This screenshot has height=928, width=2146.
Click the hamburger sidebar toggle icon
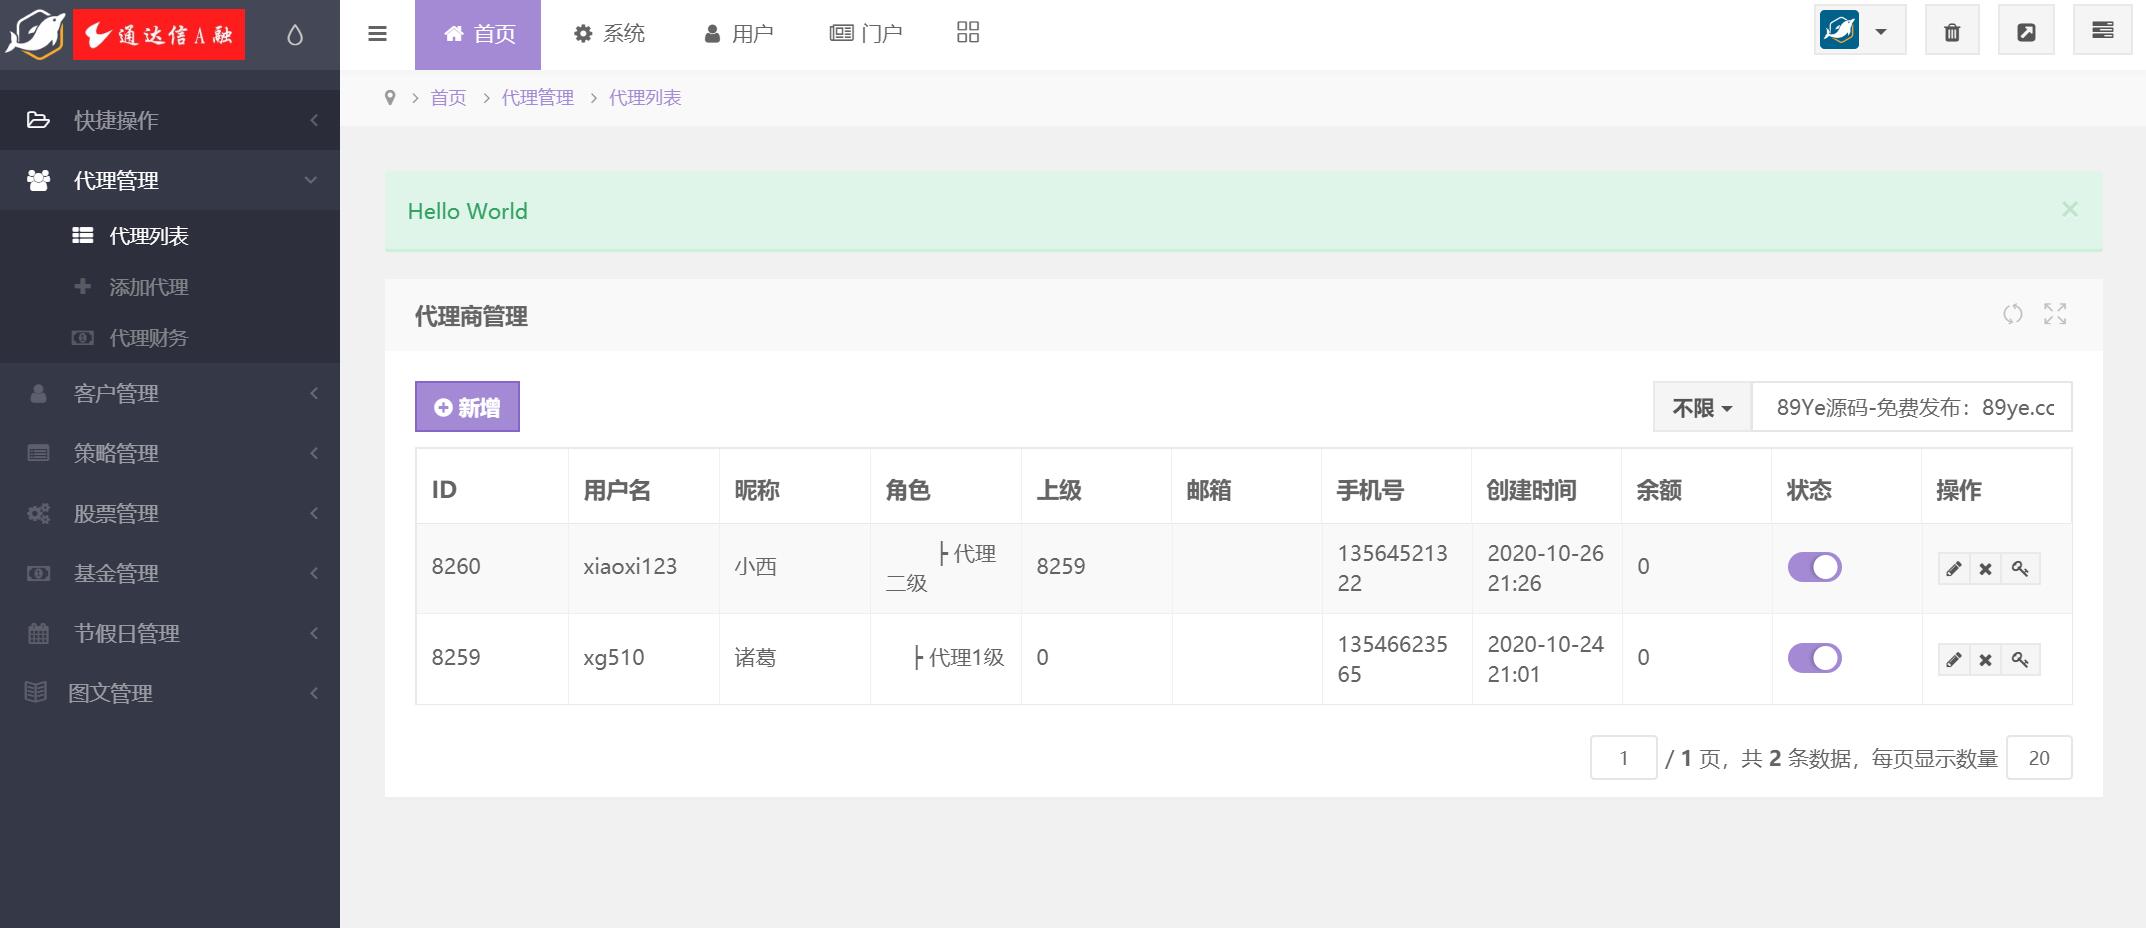377,34
